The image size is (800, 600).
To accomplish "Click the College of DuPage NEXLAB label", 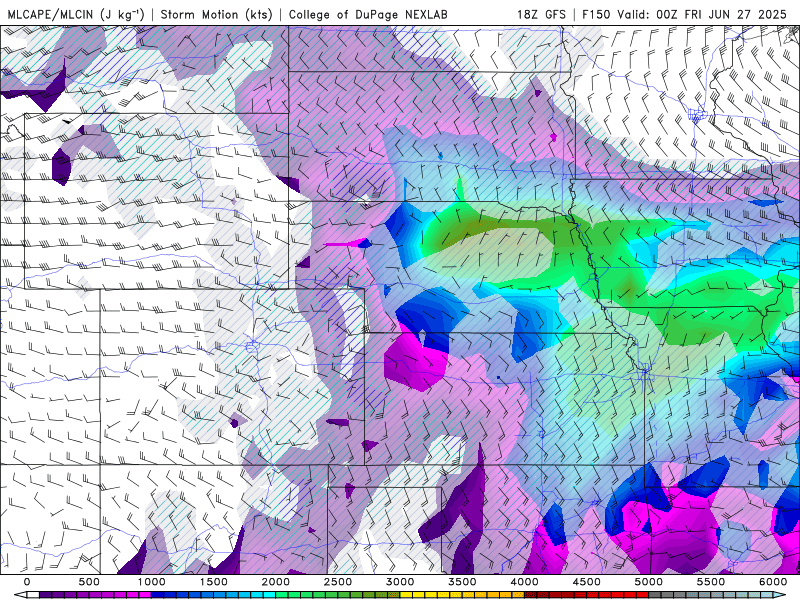I will click(x=368, y=14).
